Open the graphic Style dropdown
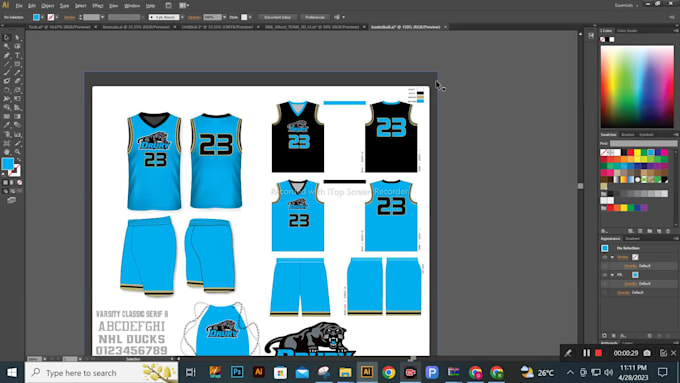This screenshot has width=680, height=383. [250, 17]
